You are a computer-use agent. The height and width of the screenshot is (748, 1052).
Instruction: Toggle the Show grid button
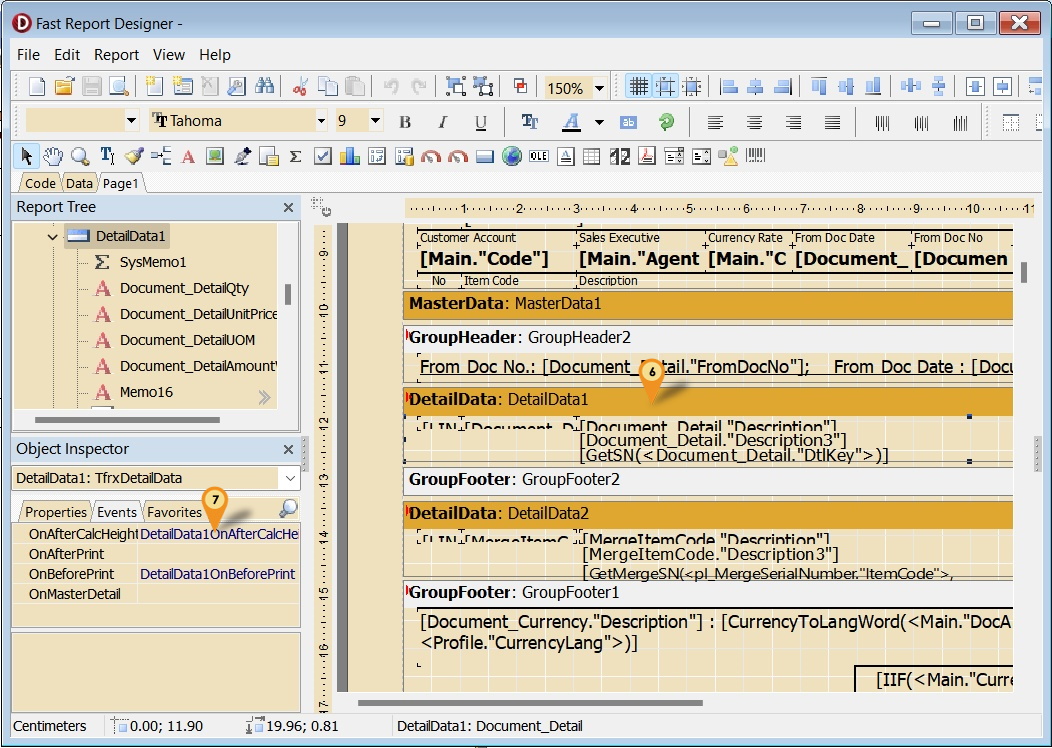tap(637, 87)
